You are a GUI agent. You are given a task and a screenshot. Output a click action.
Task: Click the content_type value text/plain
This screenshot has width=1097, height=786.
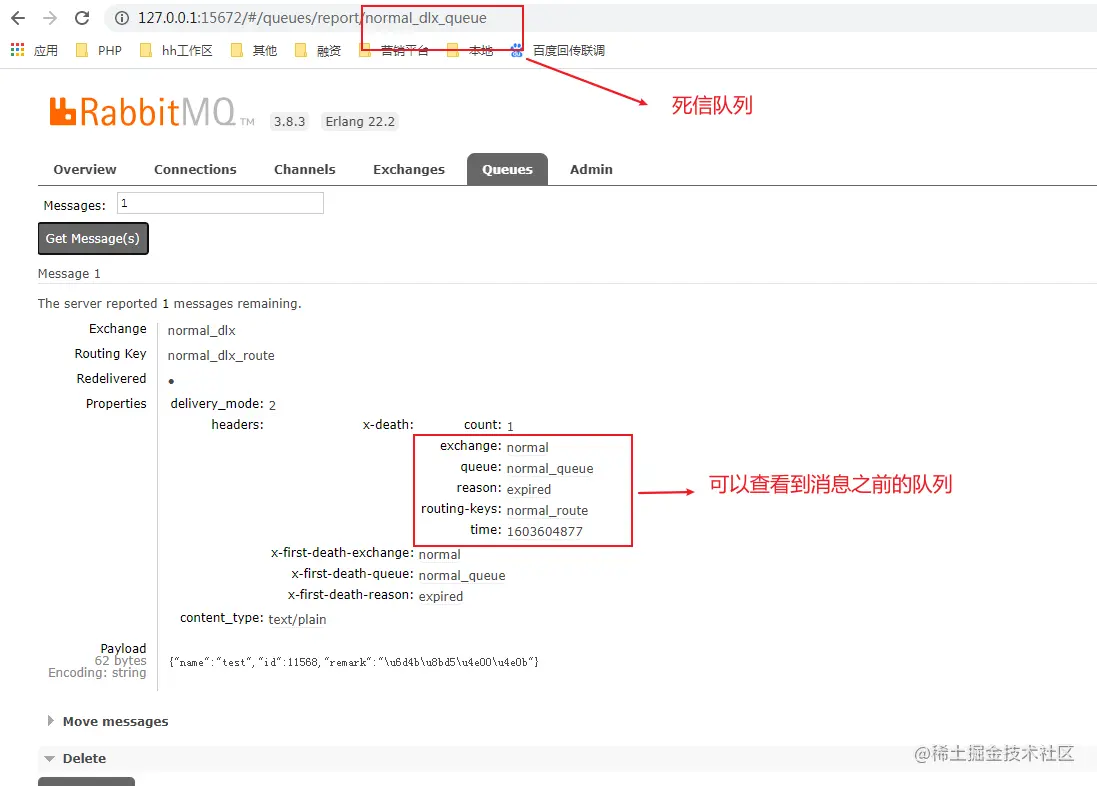click(297, 619)
